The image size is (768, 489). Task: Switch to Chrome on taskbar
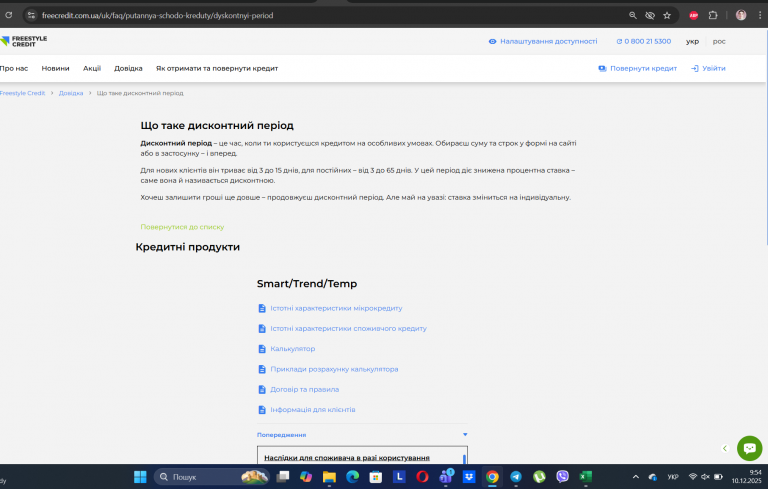tap(492, 477)
